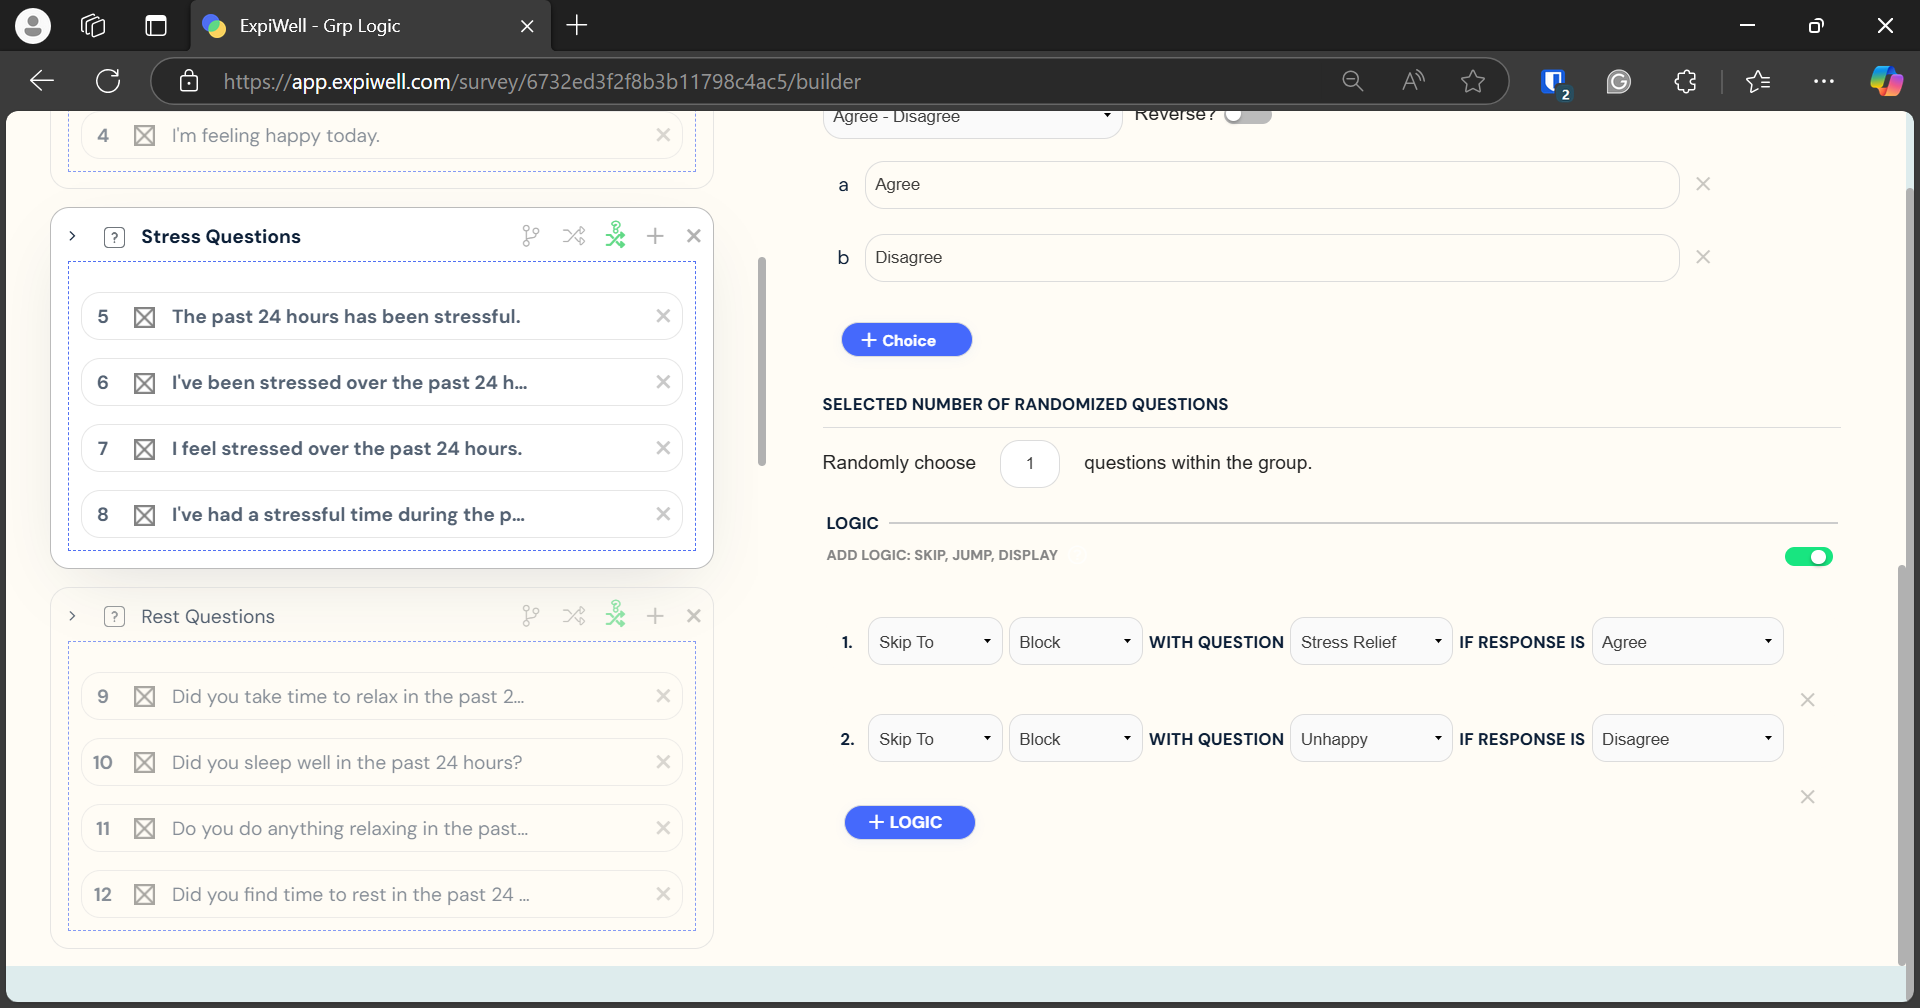Open Unhappy question dropdown
This screenshot has height=1008, width=1920.
(1371, 739)
